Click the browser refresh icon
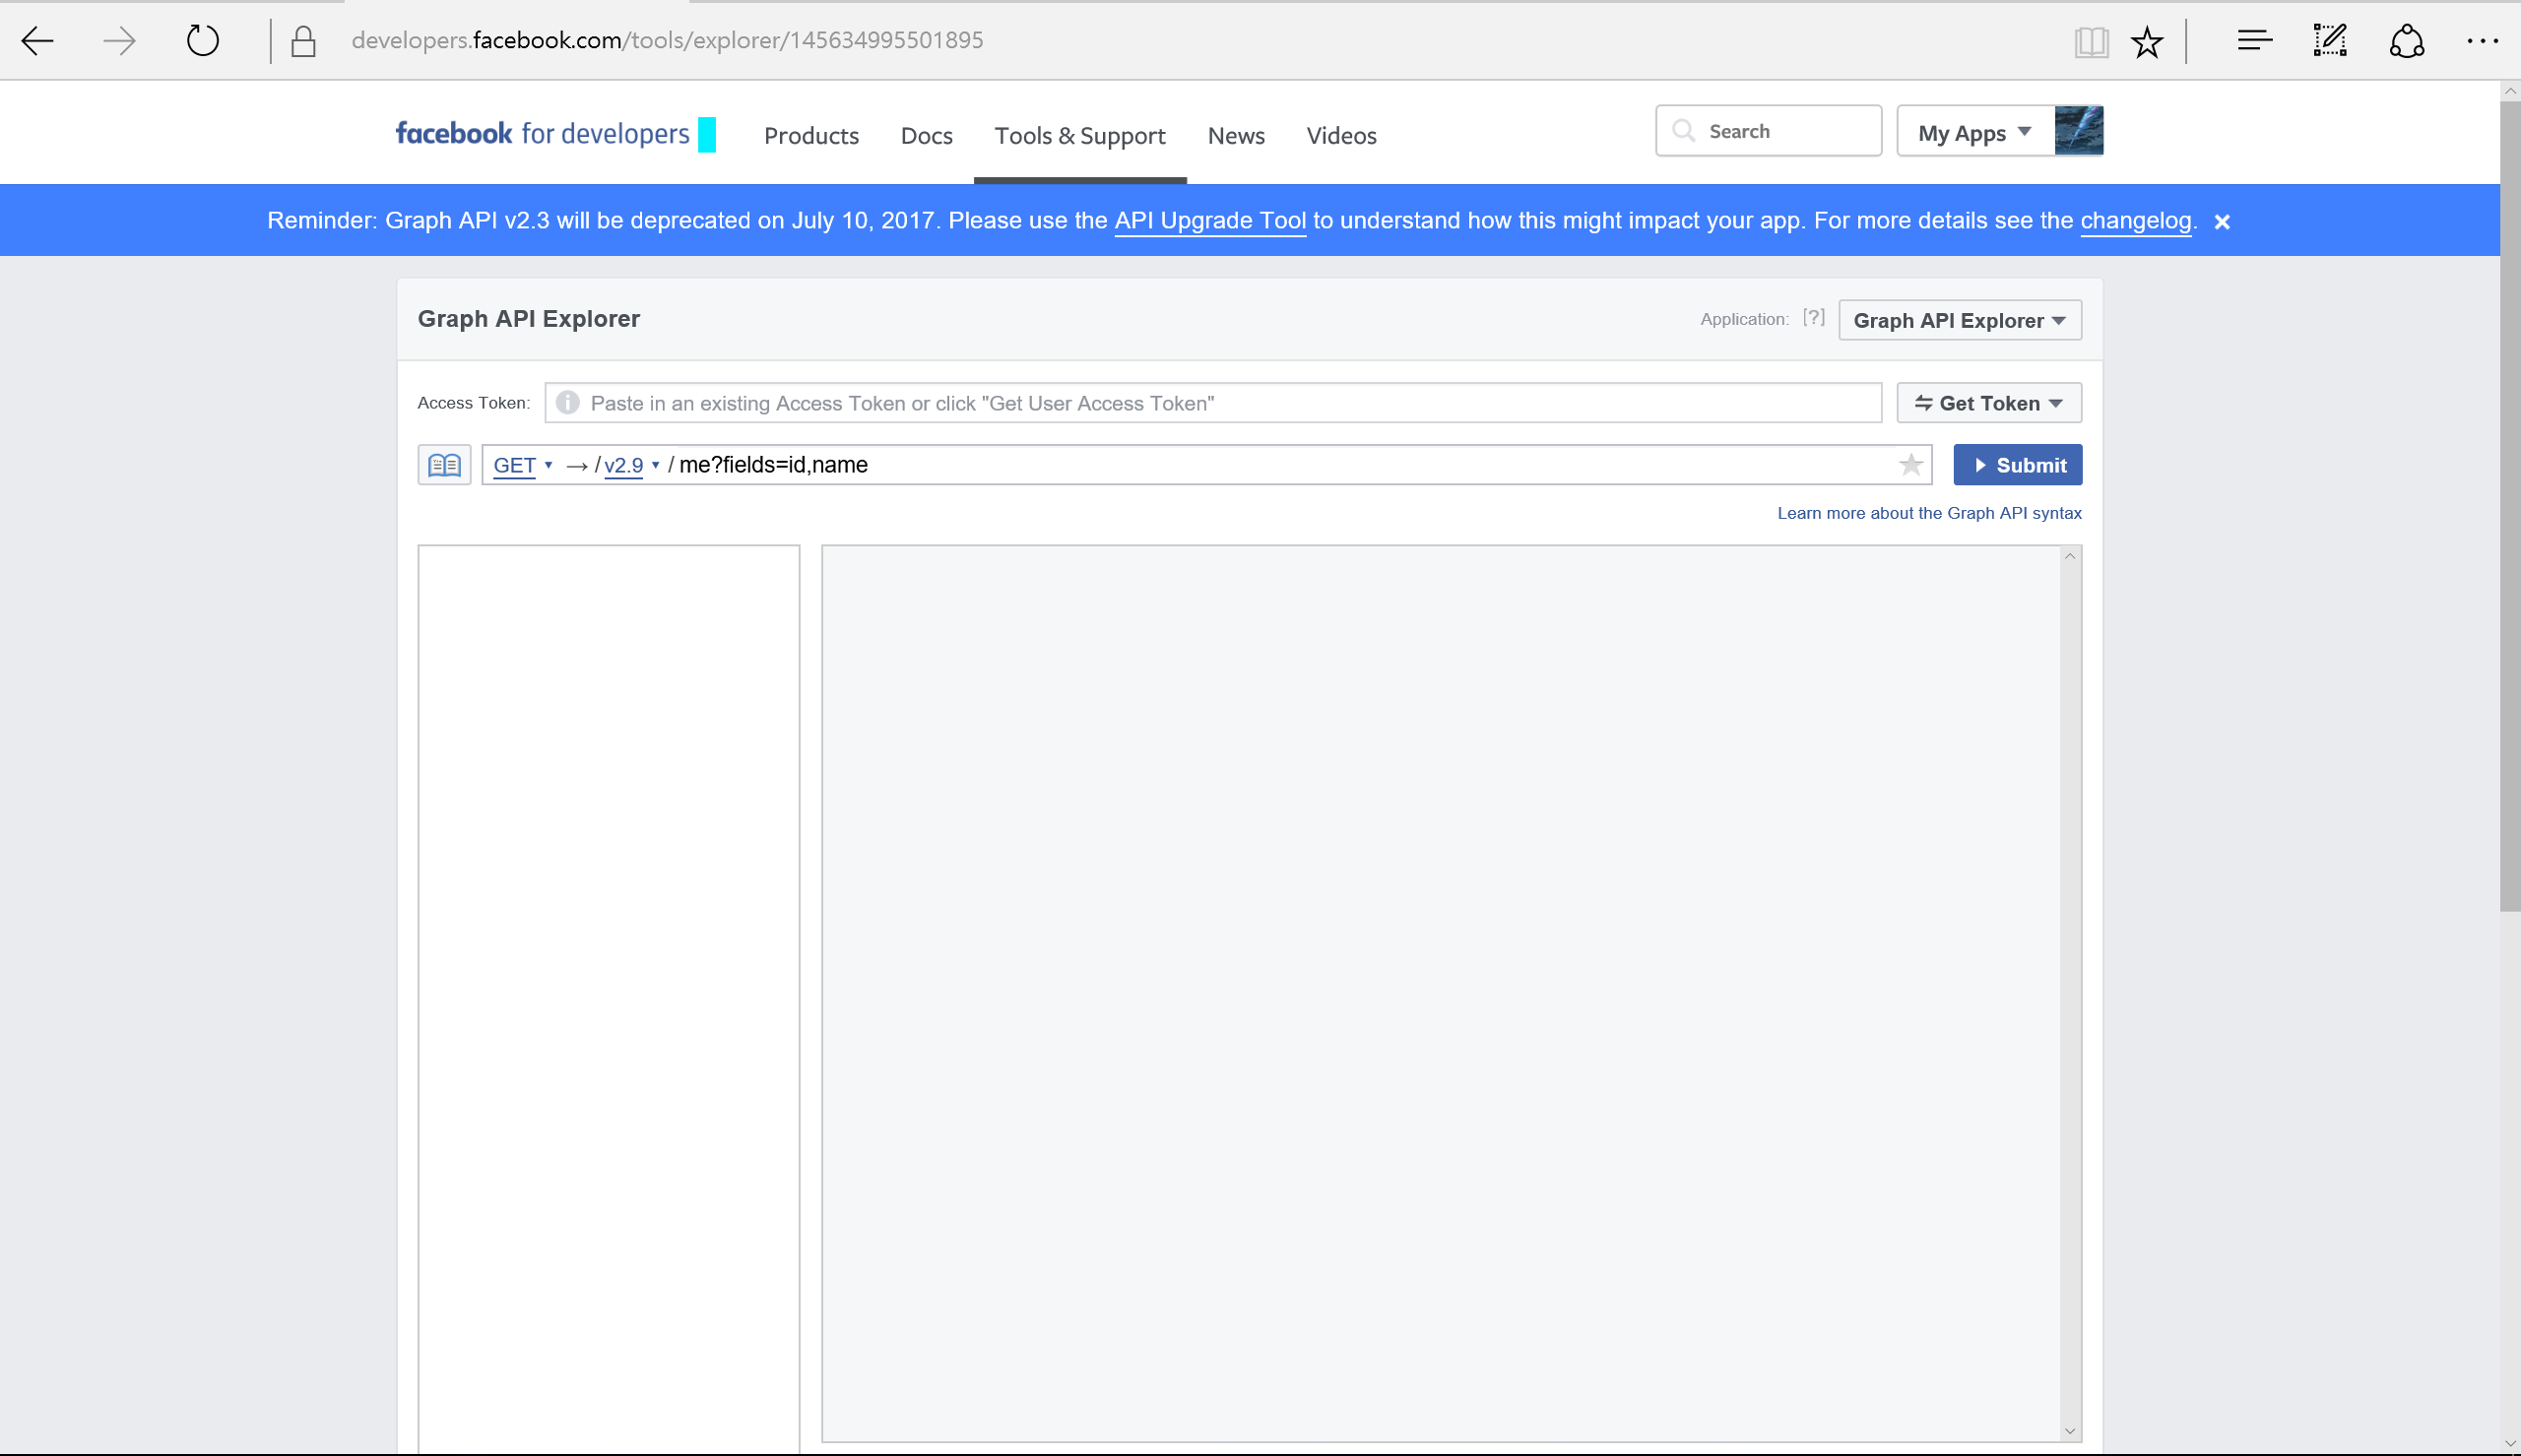This screenshot has height=1456, width=2521. click(203, 41)
